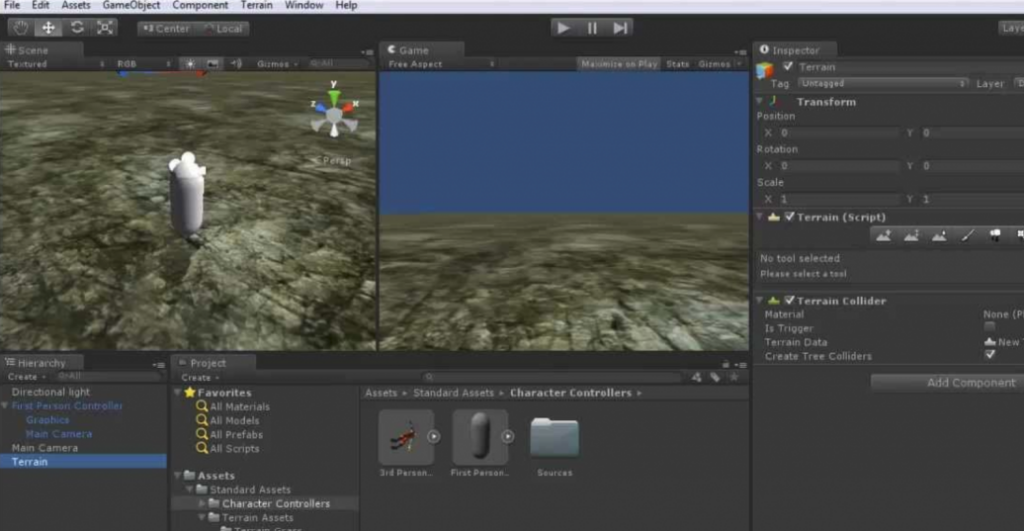The image size is (1024, 531).
Task: Click the Persp label under scene gizmo
Action: click(x=334, y=160)
